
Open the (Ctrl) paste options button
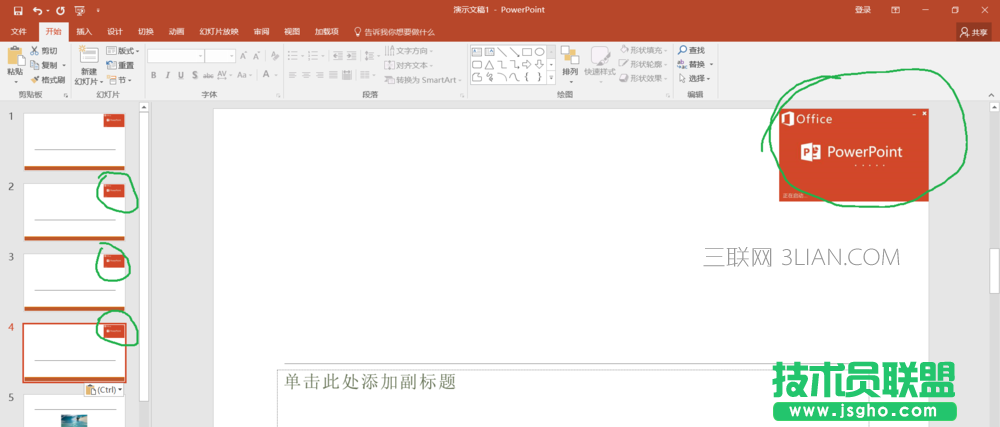(x=103, y=389)
